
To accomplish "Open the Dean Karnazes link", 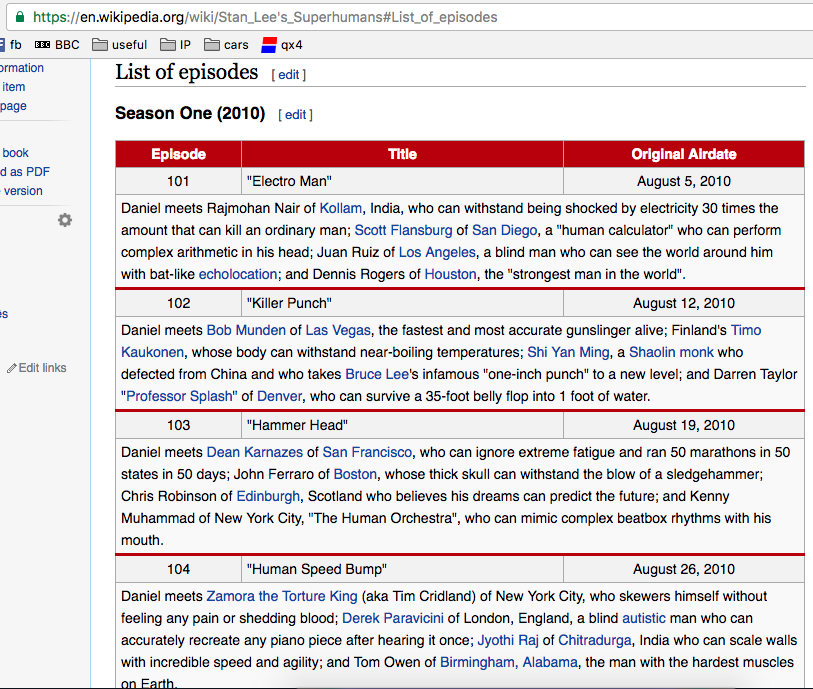I will click(x=254, y=452).
